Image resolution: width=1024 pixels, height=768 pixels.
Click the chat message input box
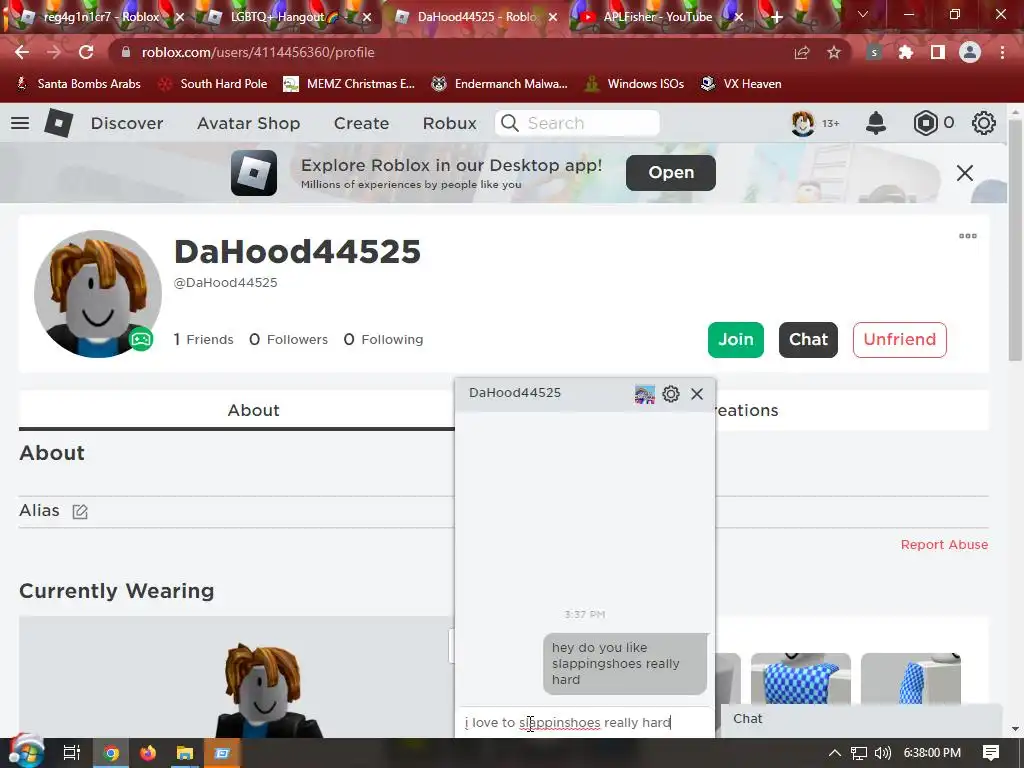pyautogui.click(x=584, y=722)
